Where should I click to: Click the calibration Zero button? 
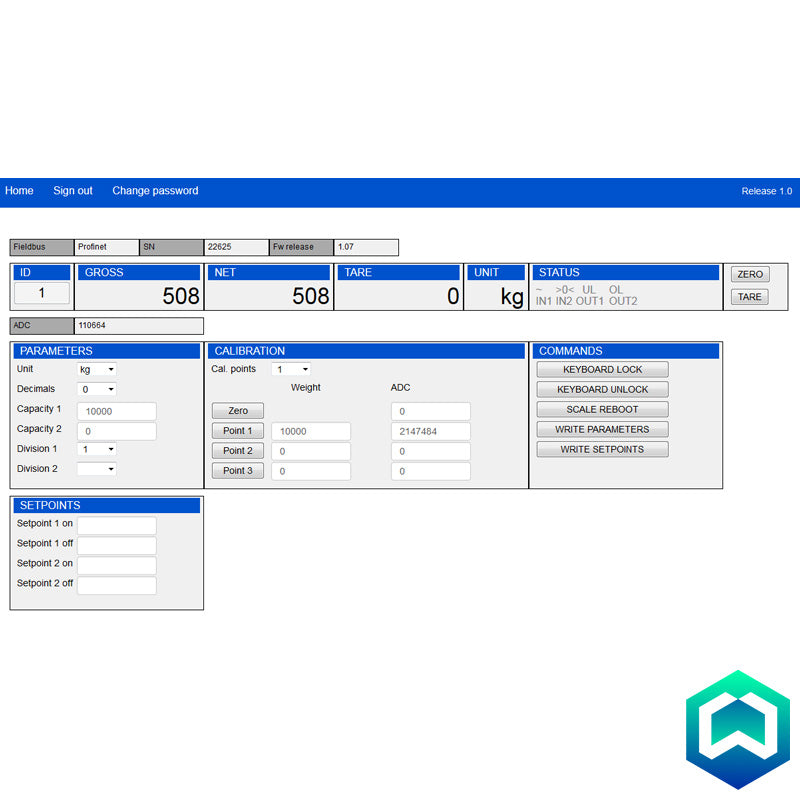pos(238,411)
